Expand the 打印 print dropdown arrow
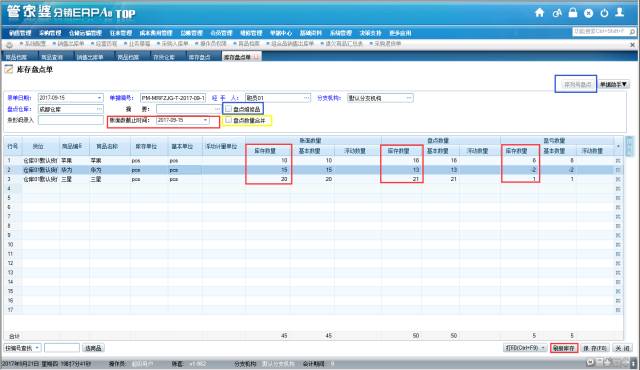Screen dimensions: 640x370 (543, 348)
